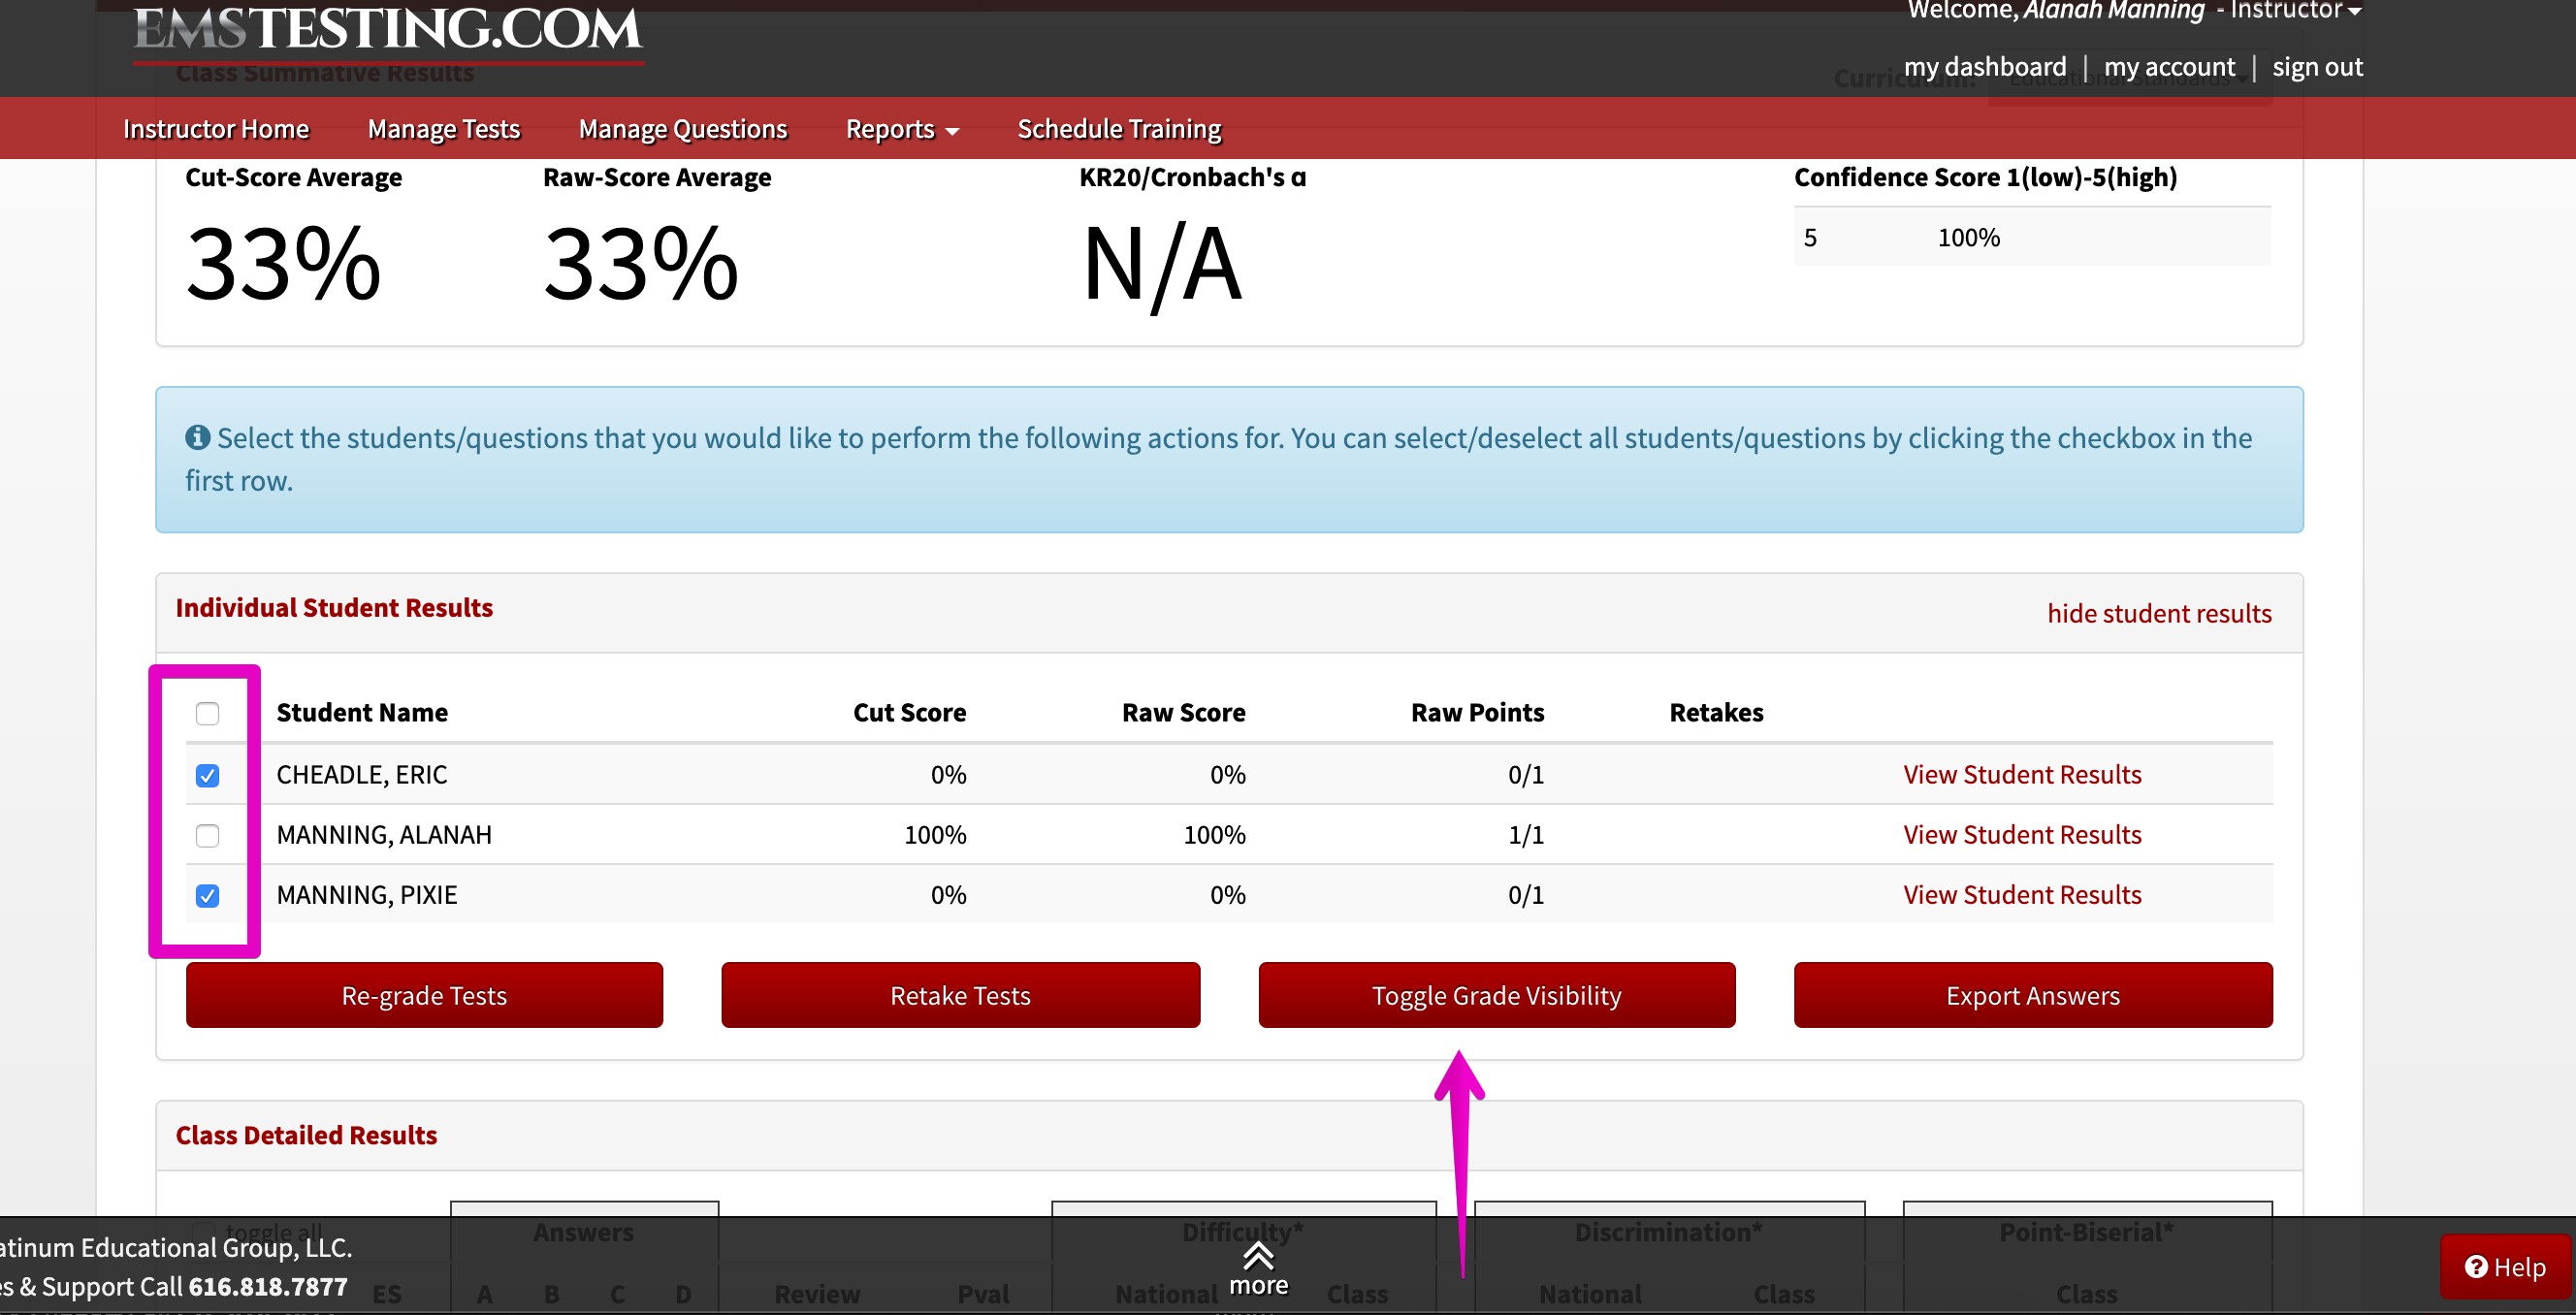This screenshot has width=2576, height=1315.
Task: Click the name CHEADLE, ERIC
Action: click(x=362, y=774)
